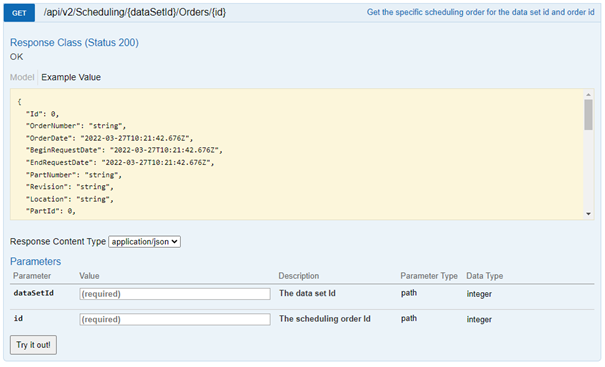Click the 'Try it out!' button
Viewport: 605px width, 367px height.
pos(33,345)
